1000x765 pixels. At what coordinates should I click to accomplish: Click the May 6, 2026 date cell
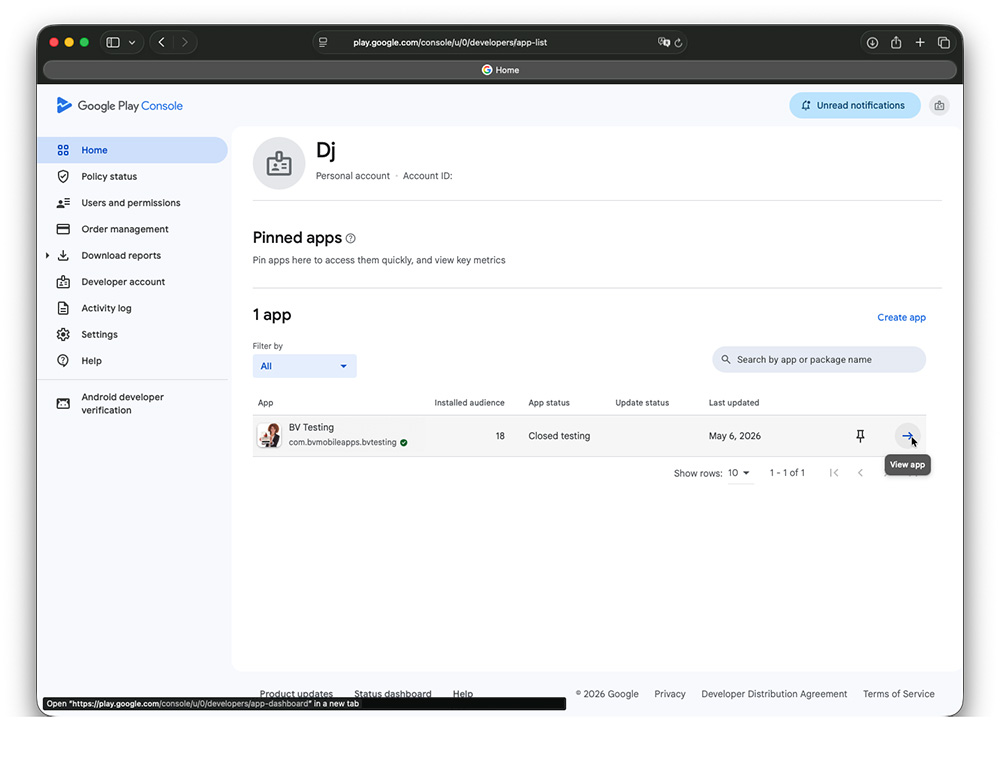(x=735, y=436)
